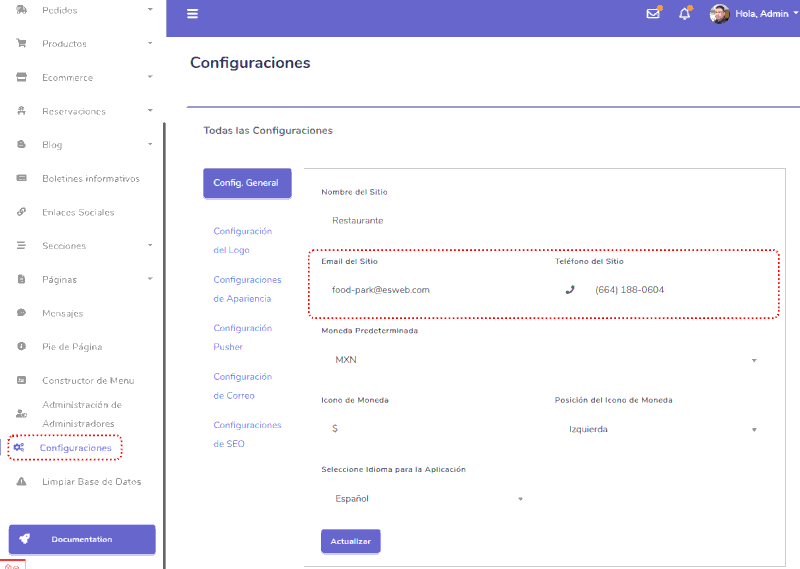The image size is (800, 569).
Task: Click the Limpiar Base de Datos warning icon
Action: (x=21, y=481)
